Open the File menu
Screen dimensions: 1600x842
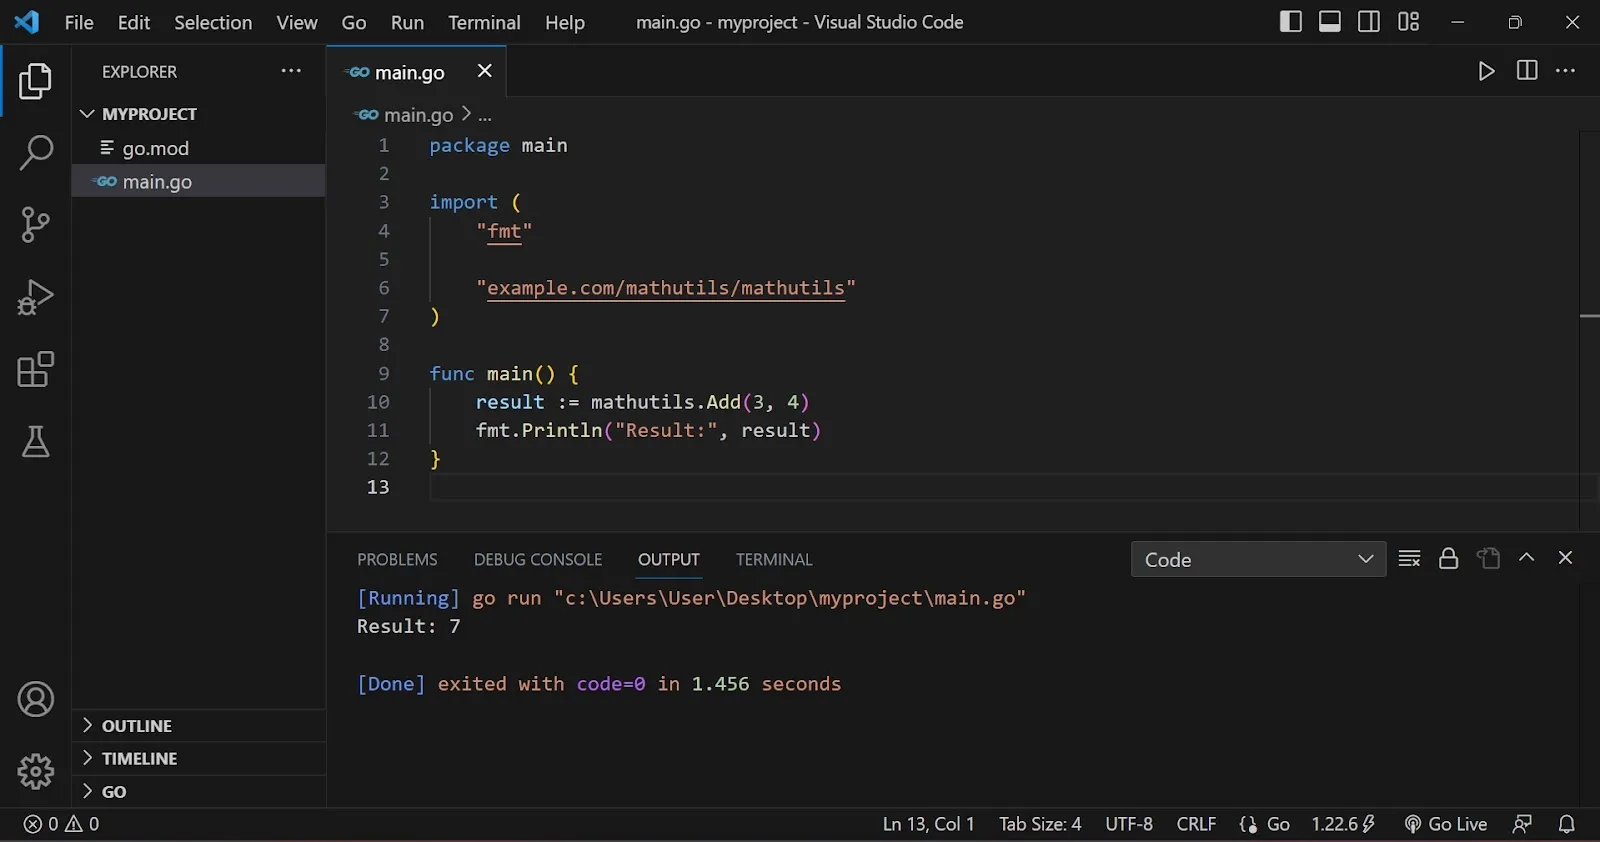point(79,22)
